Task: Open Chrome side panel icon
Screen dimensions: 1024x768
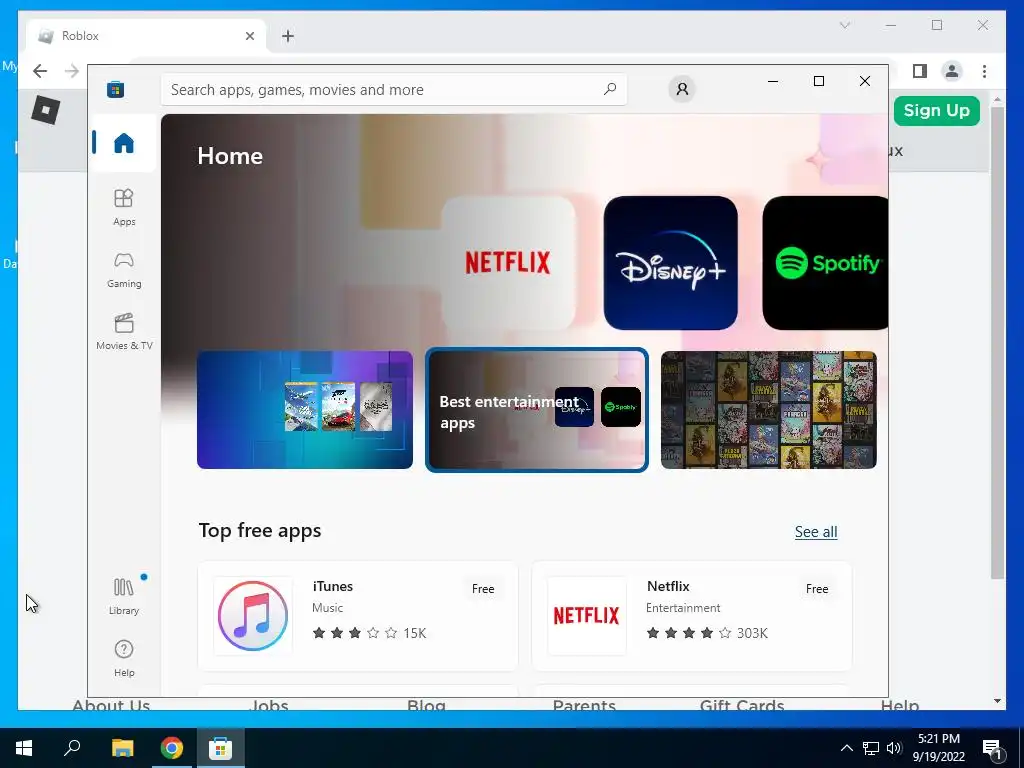Action: [920, 71]
